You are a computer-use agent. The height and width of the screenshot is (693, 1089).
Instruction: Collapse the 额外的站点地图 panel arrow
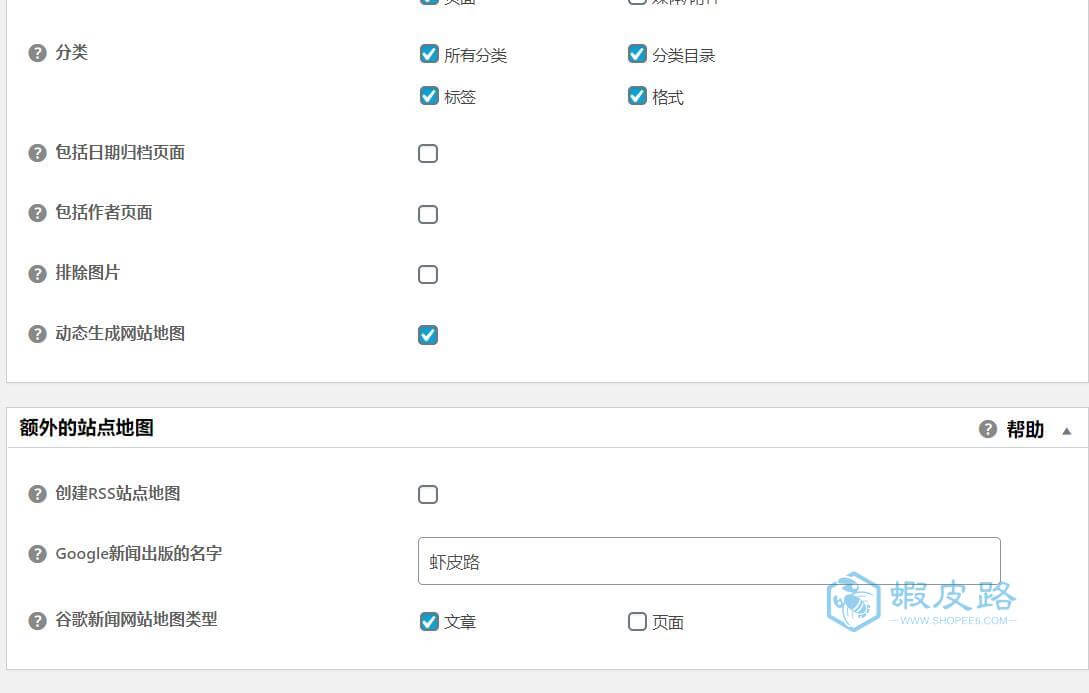(x=1067, y=431)
